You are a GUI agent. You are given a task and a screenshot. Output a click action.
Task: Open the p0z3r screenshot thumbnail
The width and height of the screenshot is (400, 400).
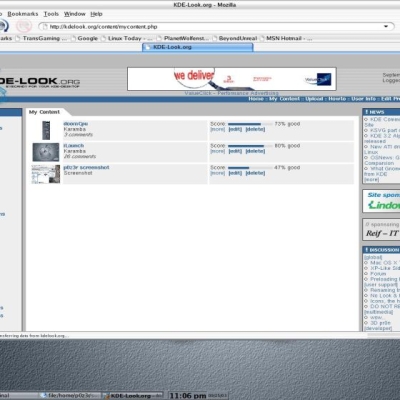tap(46, 174)
